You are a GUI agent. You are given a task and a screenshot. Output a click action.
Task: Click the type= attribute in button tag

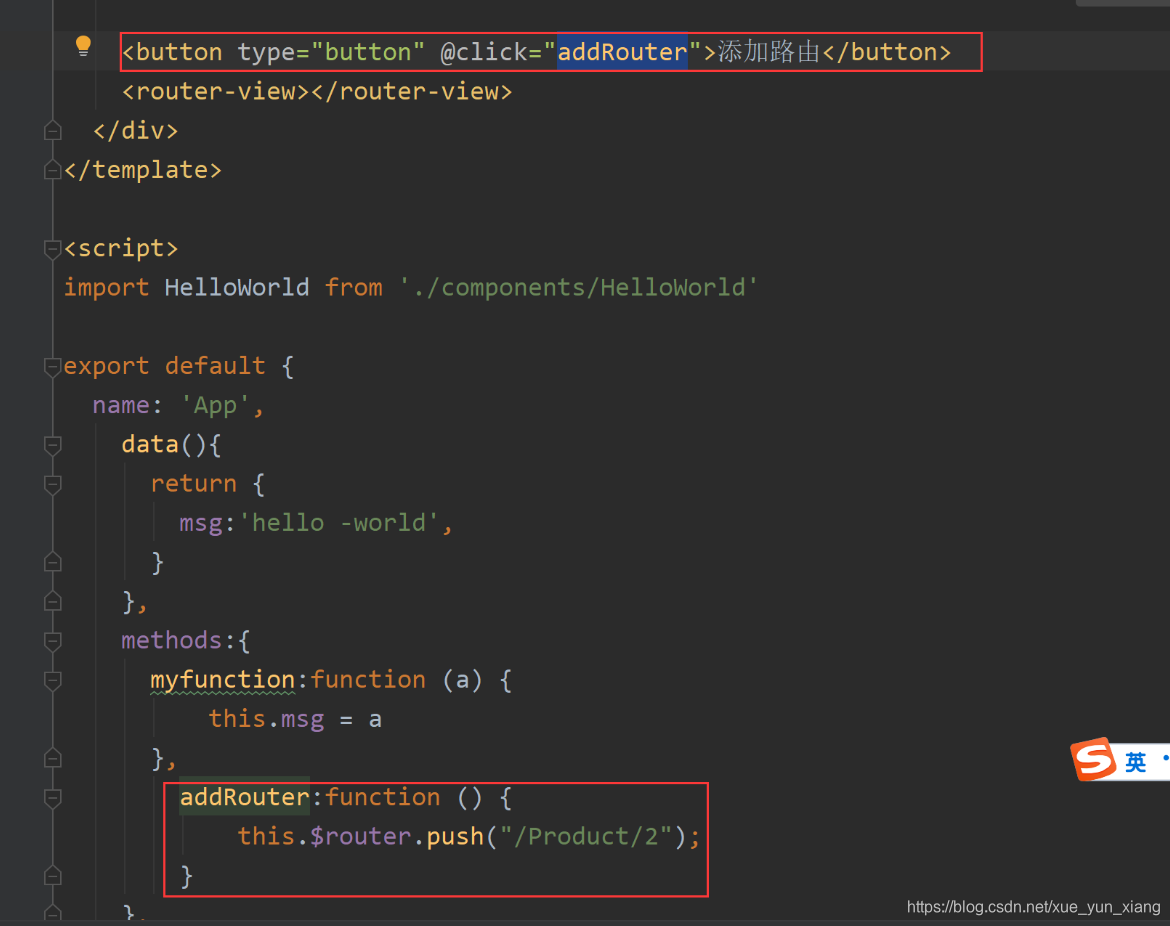tap(273, 53)
